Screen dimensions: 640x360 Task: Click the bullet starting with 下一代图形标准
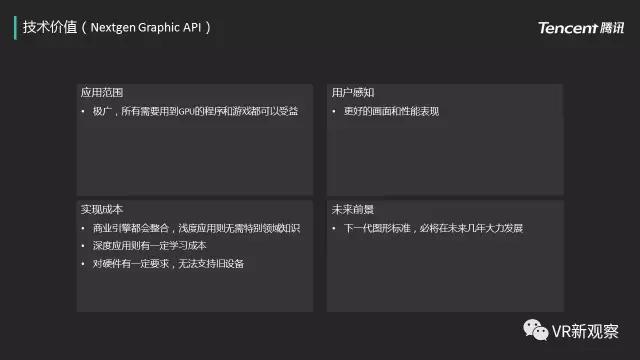coord(433,228)
